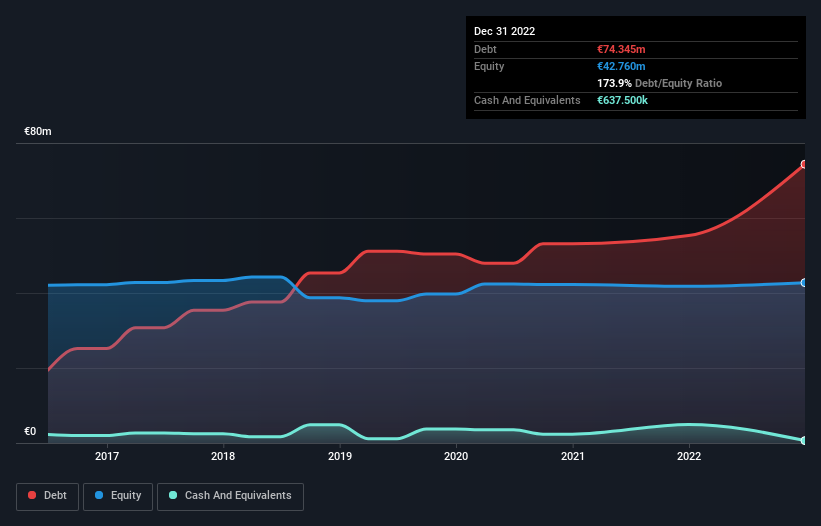Click Cash And Equivalents label in tooltip
Image resolution: width=821 pixels, height=526 pixels.
(x=527, y=100)
